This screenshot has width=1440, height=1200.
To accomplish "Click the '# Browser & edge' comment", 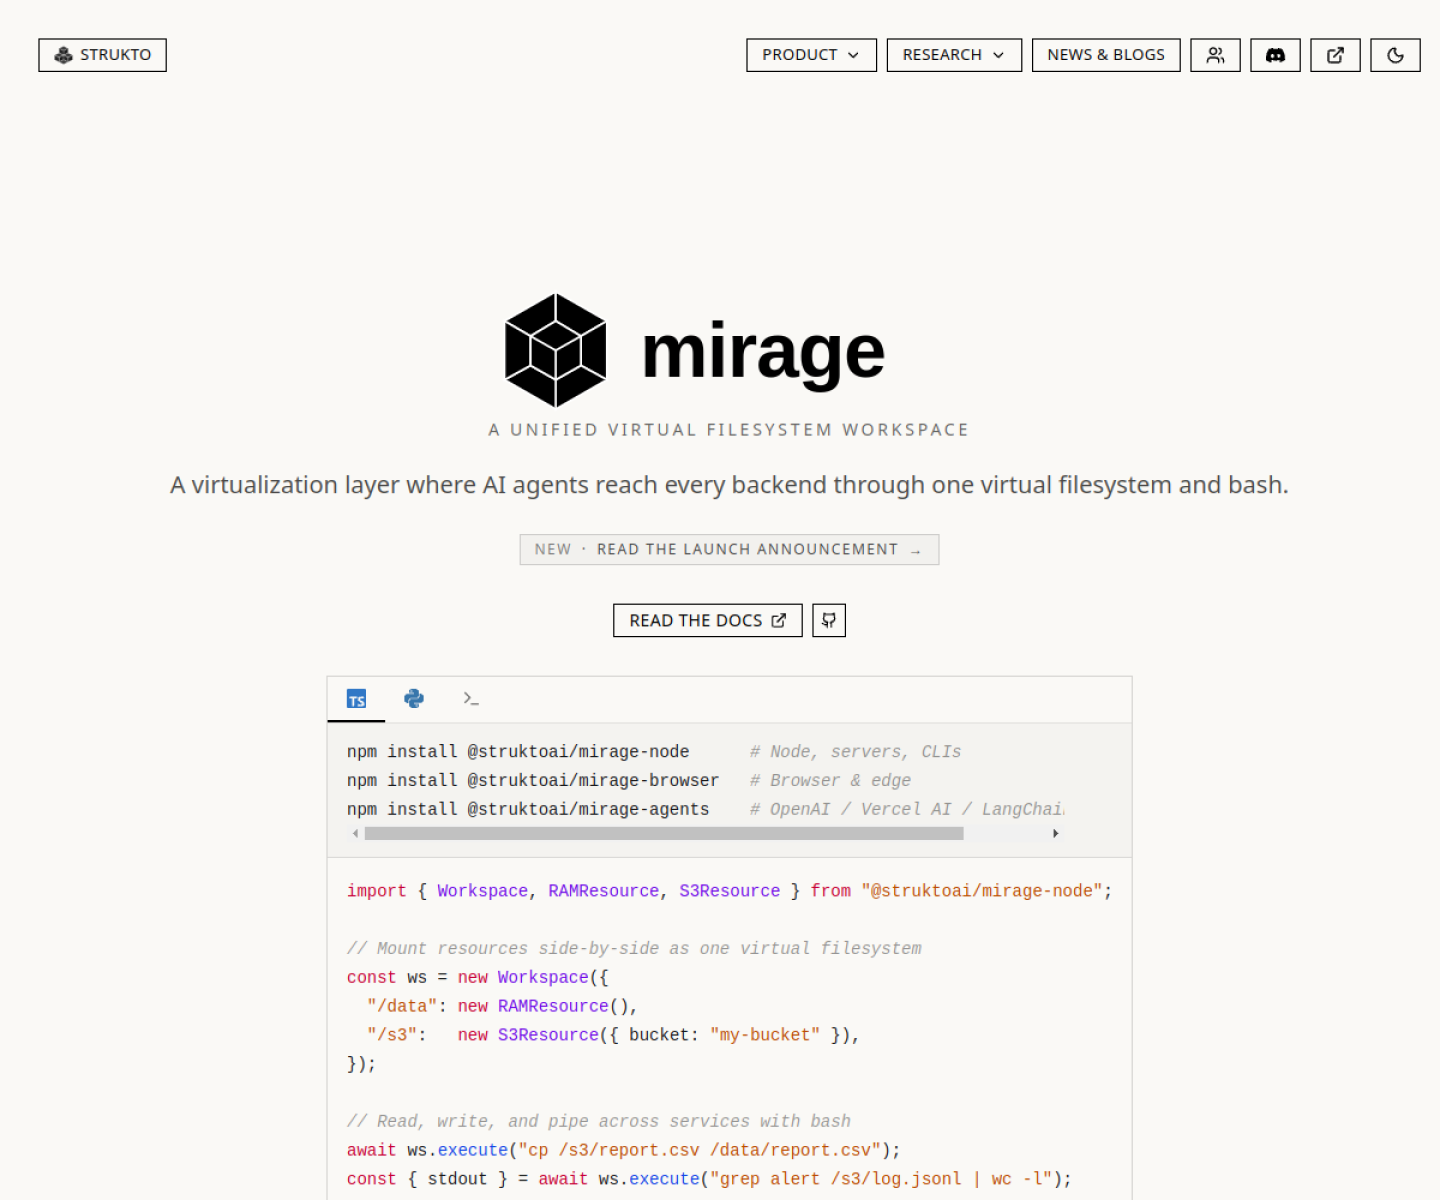I will pyautogui.click(x=830, y=780).
